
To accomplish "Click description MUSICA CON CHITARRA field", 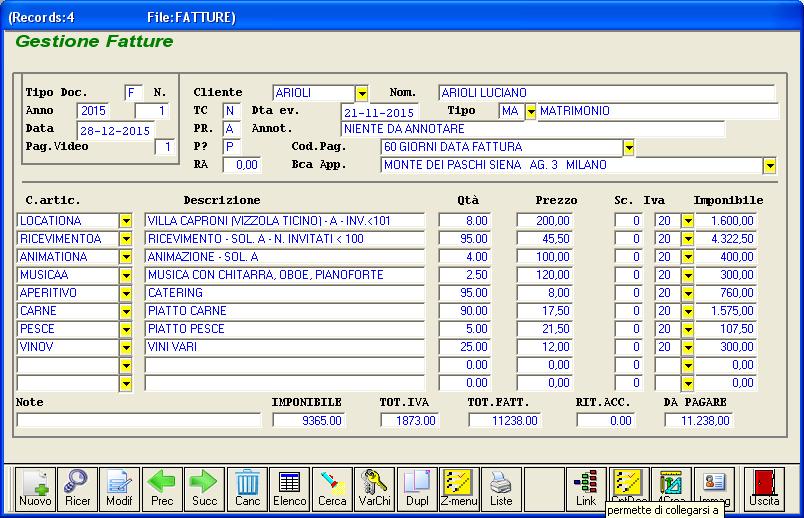I will tap(285, 275).
